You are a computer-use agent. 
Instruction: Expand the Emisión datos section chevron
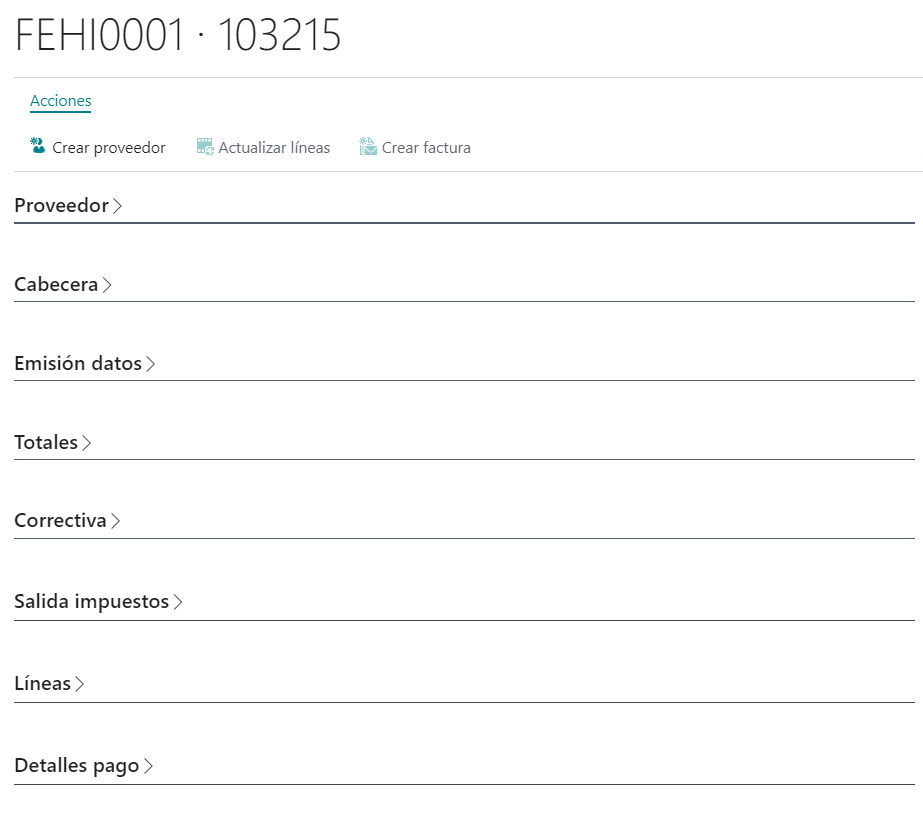click(x=150, y=364)
